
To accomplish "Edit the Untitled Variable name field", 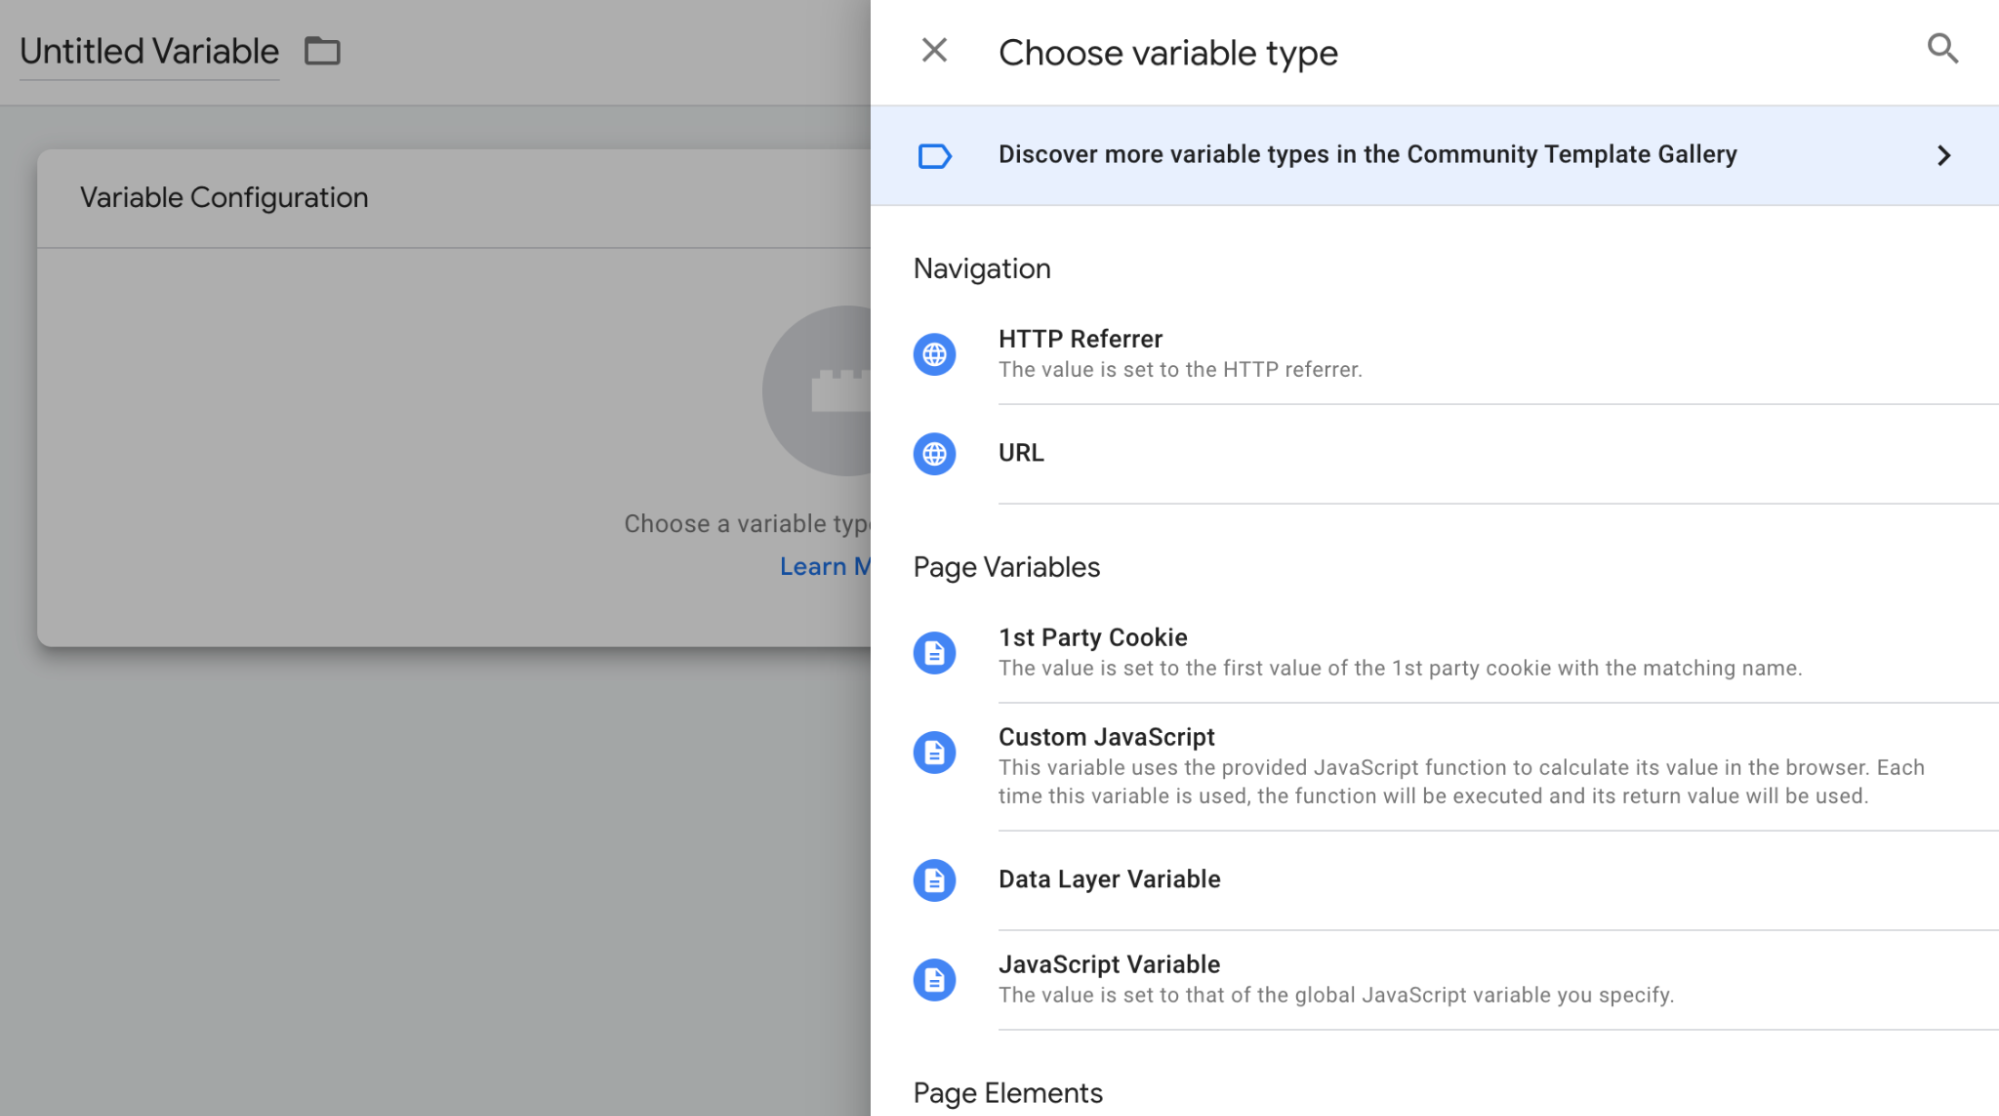I will click(x=150, y=52).
